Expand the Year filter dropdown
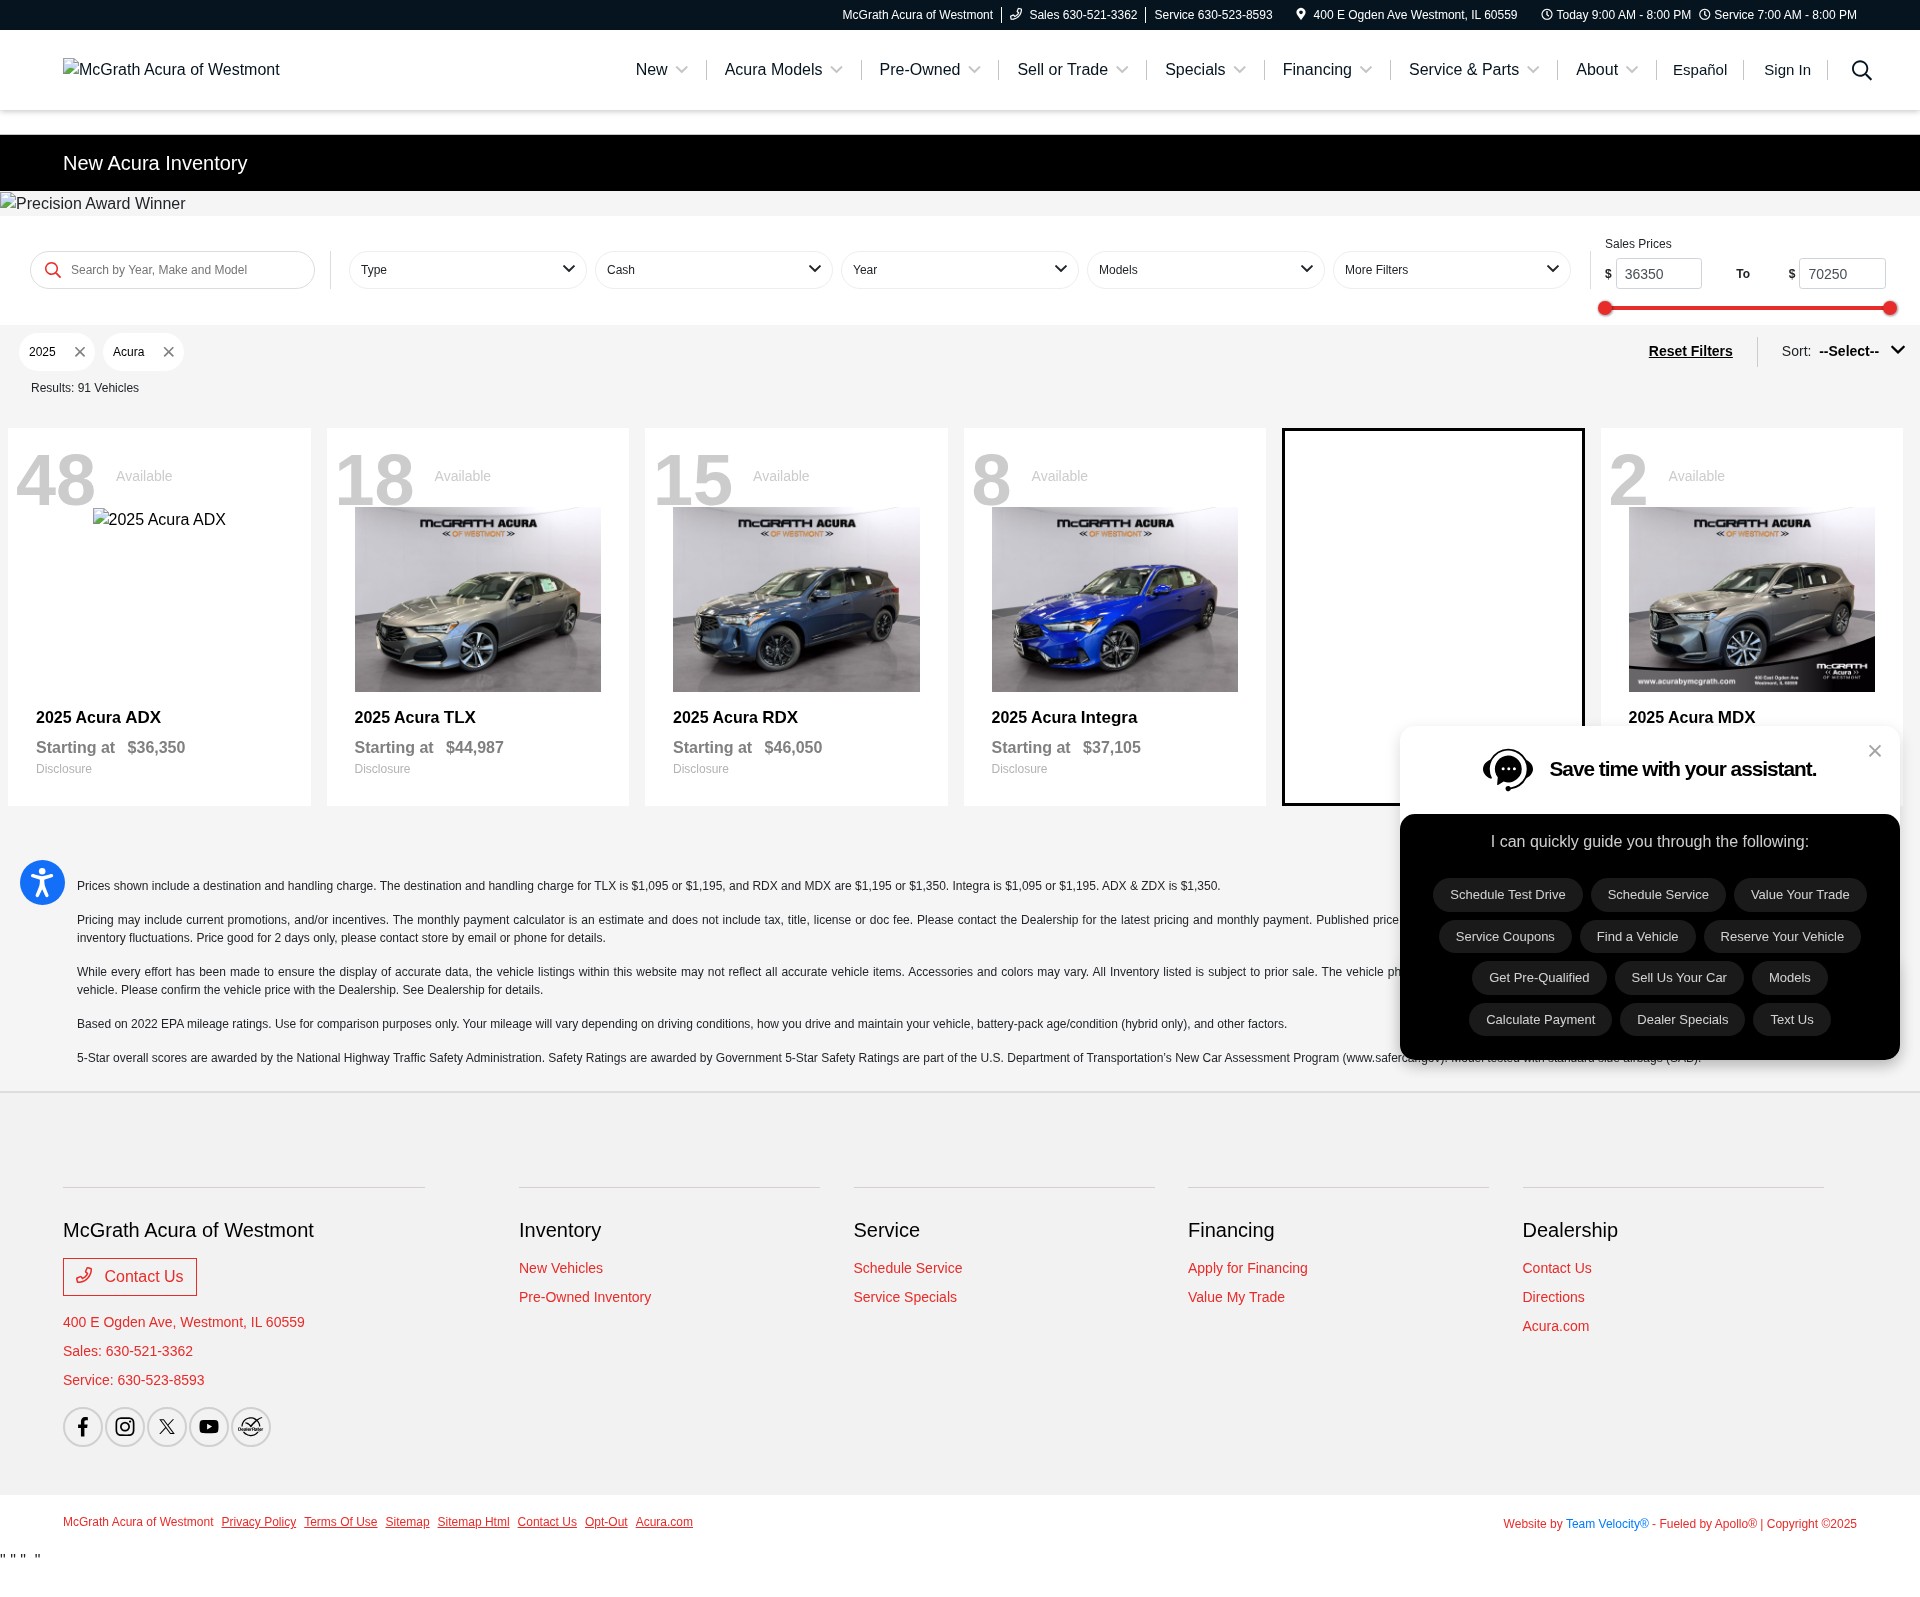 [960, 270]
